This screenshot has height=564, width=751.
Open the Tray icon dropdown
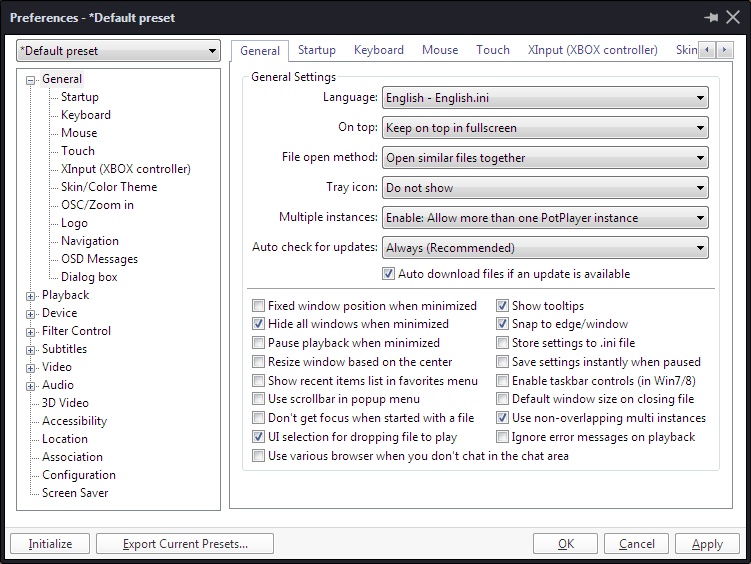[x=545, y=188]
